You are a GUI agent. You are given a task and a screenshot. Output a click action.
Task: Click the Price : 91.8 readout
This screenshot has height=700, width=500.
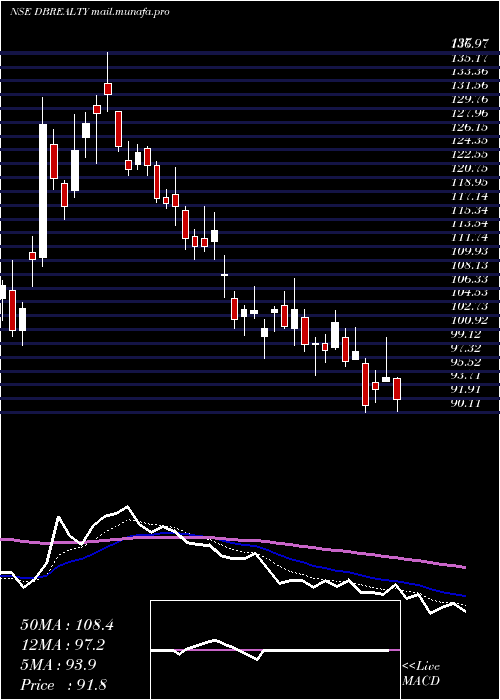point(63,685)
